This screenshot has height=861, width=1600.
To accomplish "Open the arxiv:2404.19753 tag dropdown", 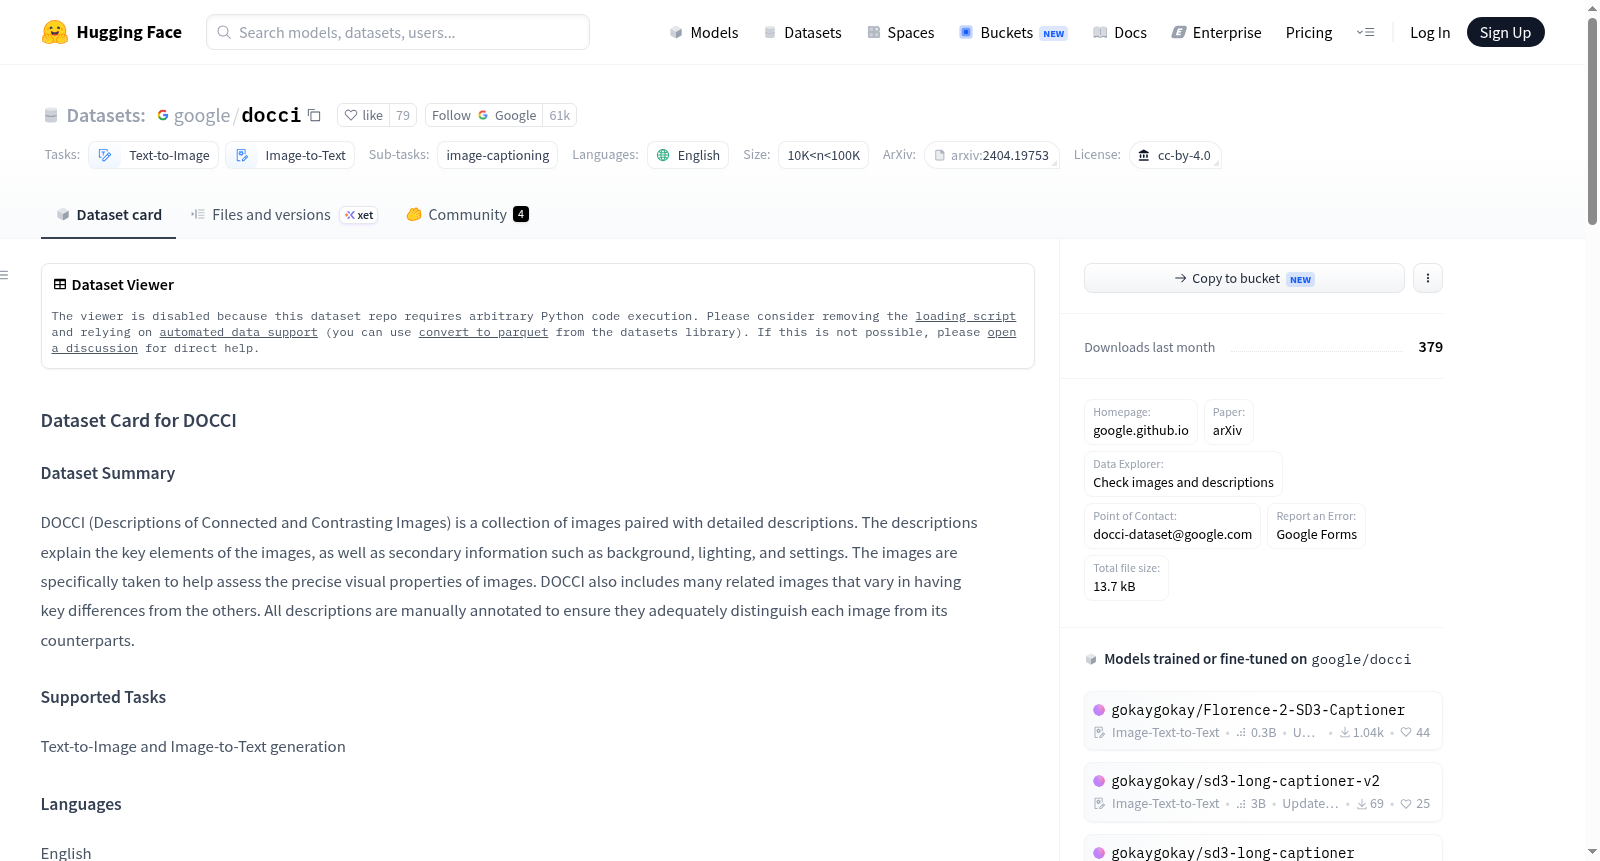I will click(992, 155).
